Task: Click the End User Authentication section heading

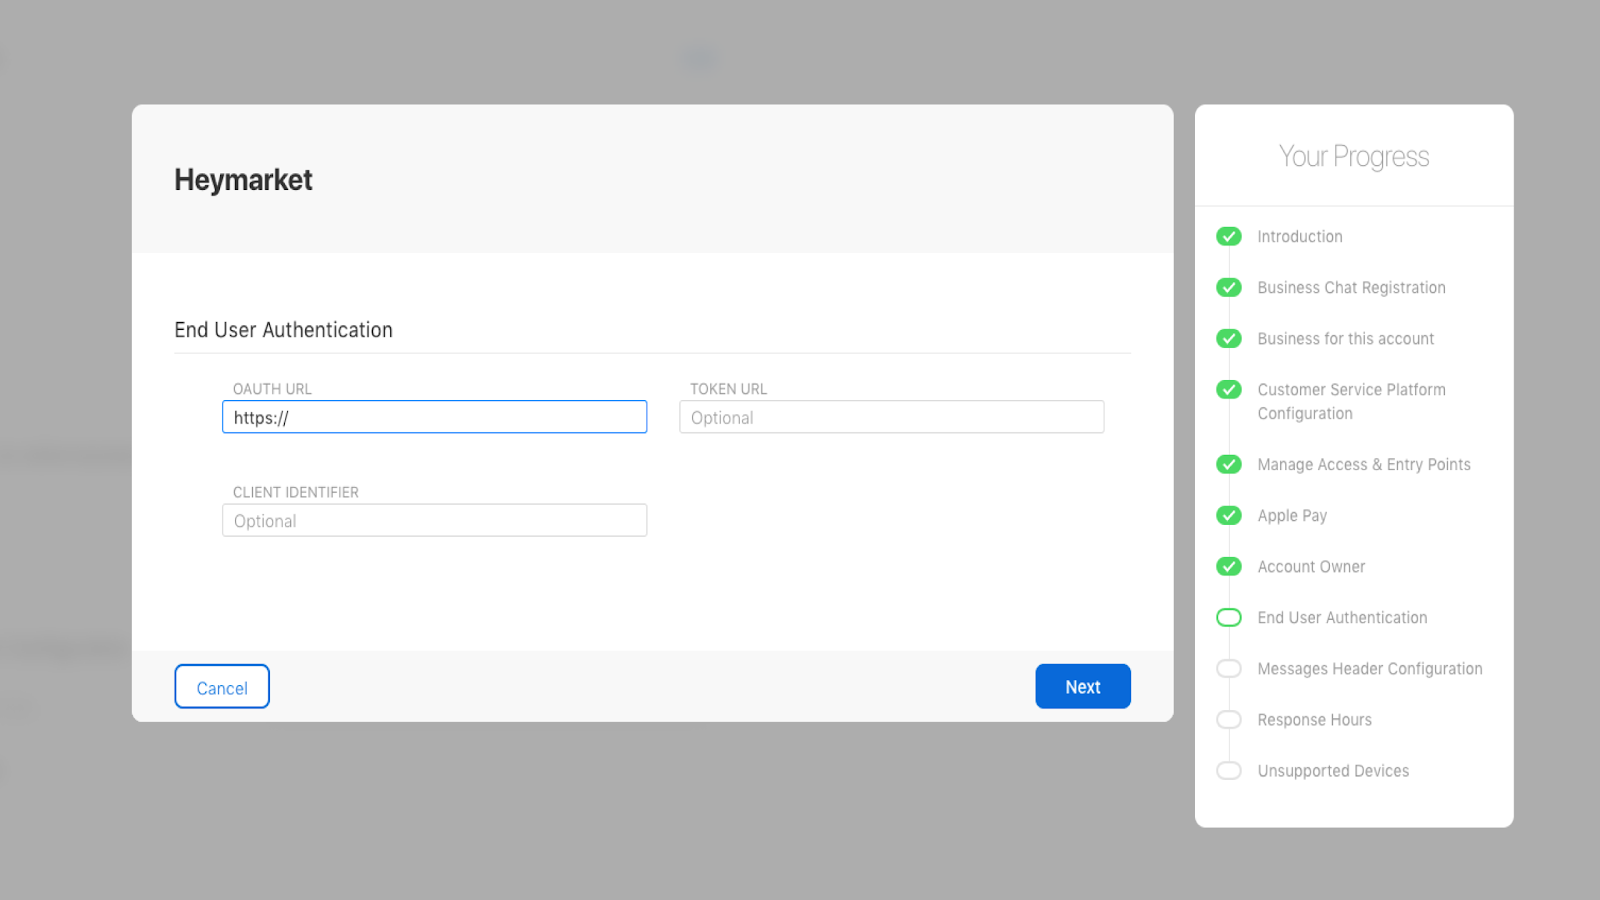Action: point(283,330)
